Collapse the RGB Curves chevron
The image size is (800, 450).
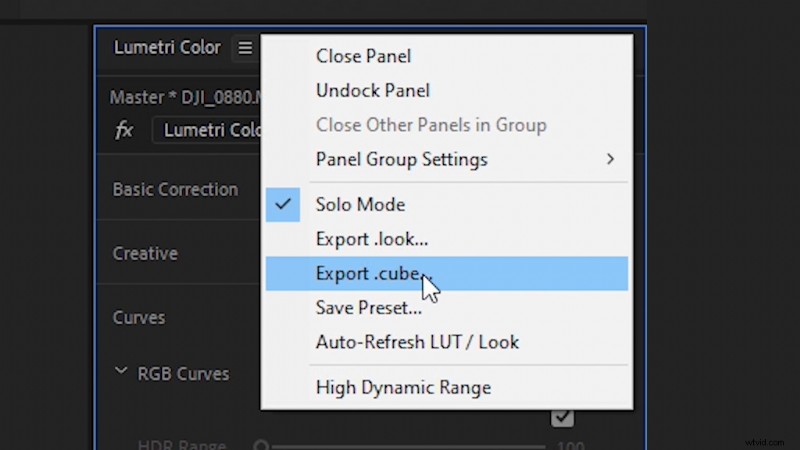(121, 372)
